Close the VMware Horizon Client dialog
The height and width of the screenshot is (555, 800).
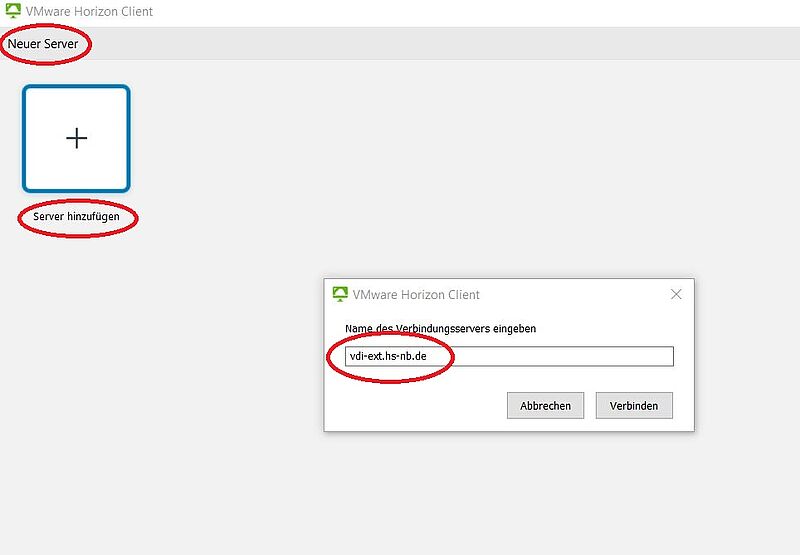coord(676,294)
